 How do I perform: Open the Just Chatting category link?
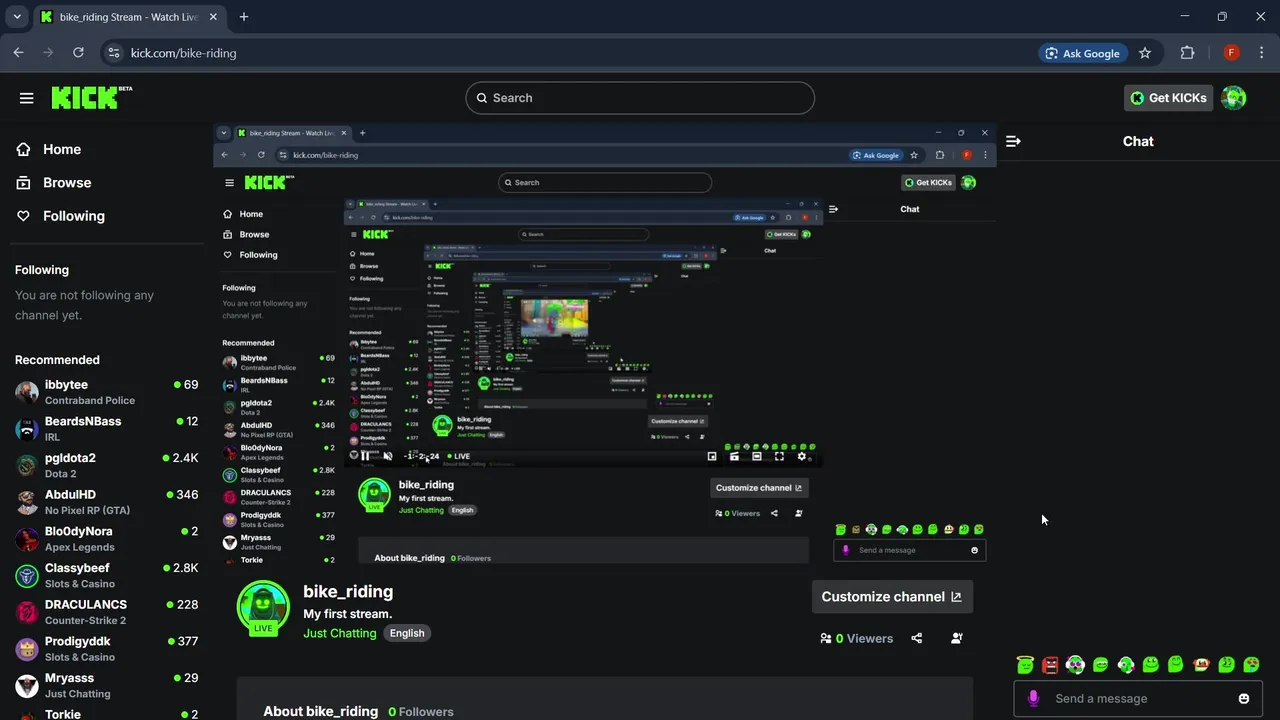[x=340, y=633]
